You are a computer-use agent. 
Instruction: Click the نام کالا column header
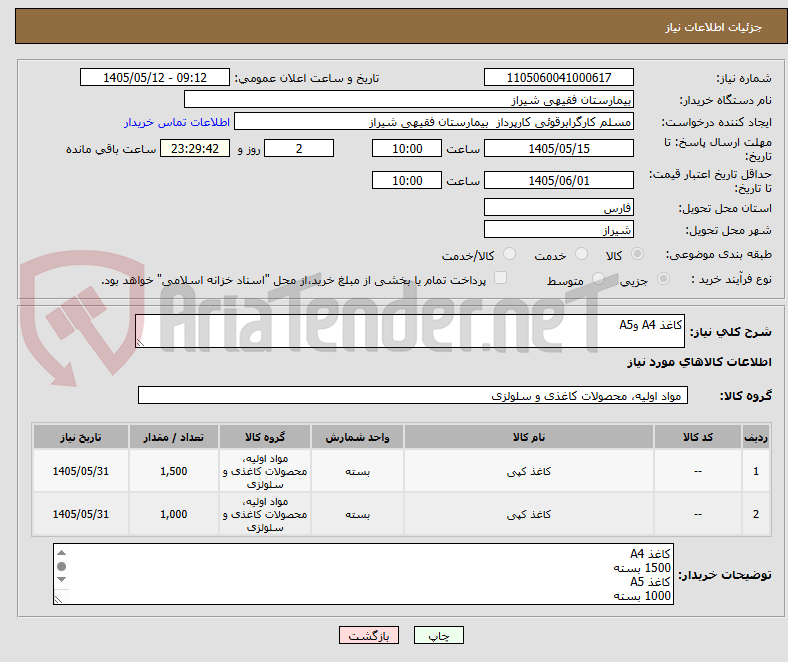pyautogui.click(x=529, y=436)
